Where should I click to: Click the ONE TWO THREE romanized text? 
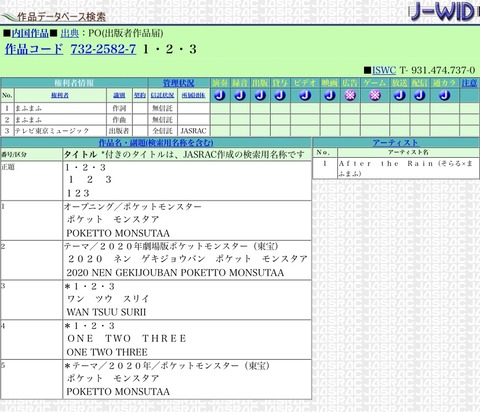pyautogui.click(x=107, y=352)
